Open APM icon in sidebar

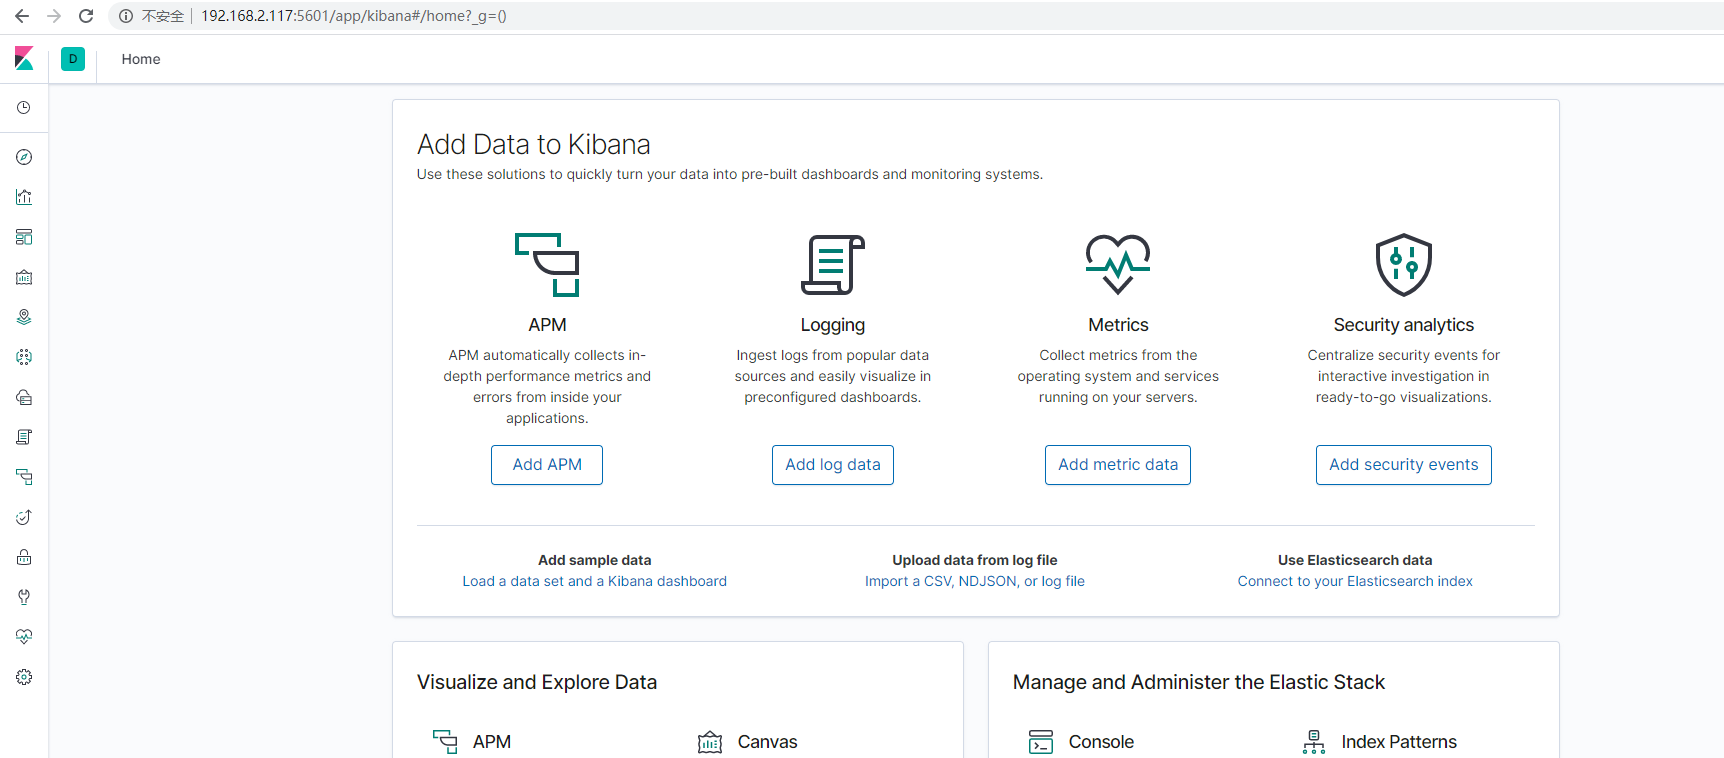(x=24, y=477)
